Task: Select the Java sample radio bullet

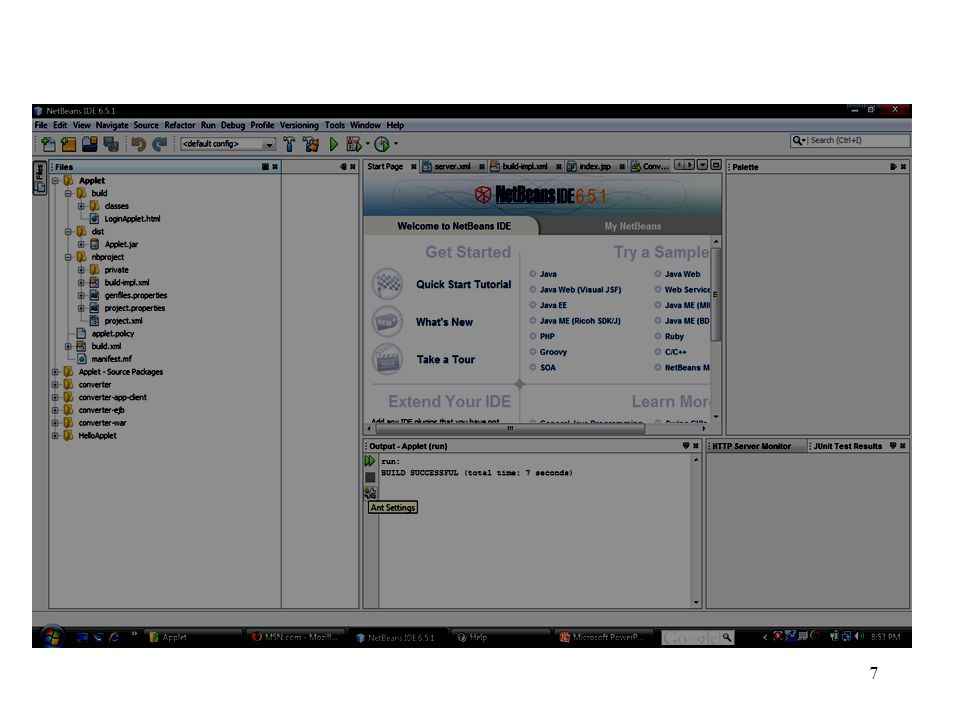Action: coord(533,274)
